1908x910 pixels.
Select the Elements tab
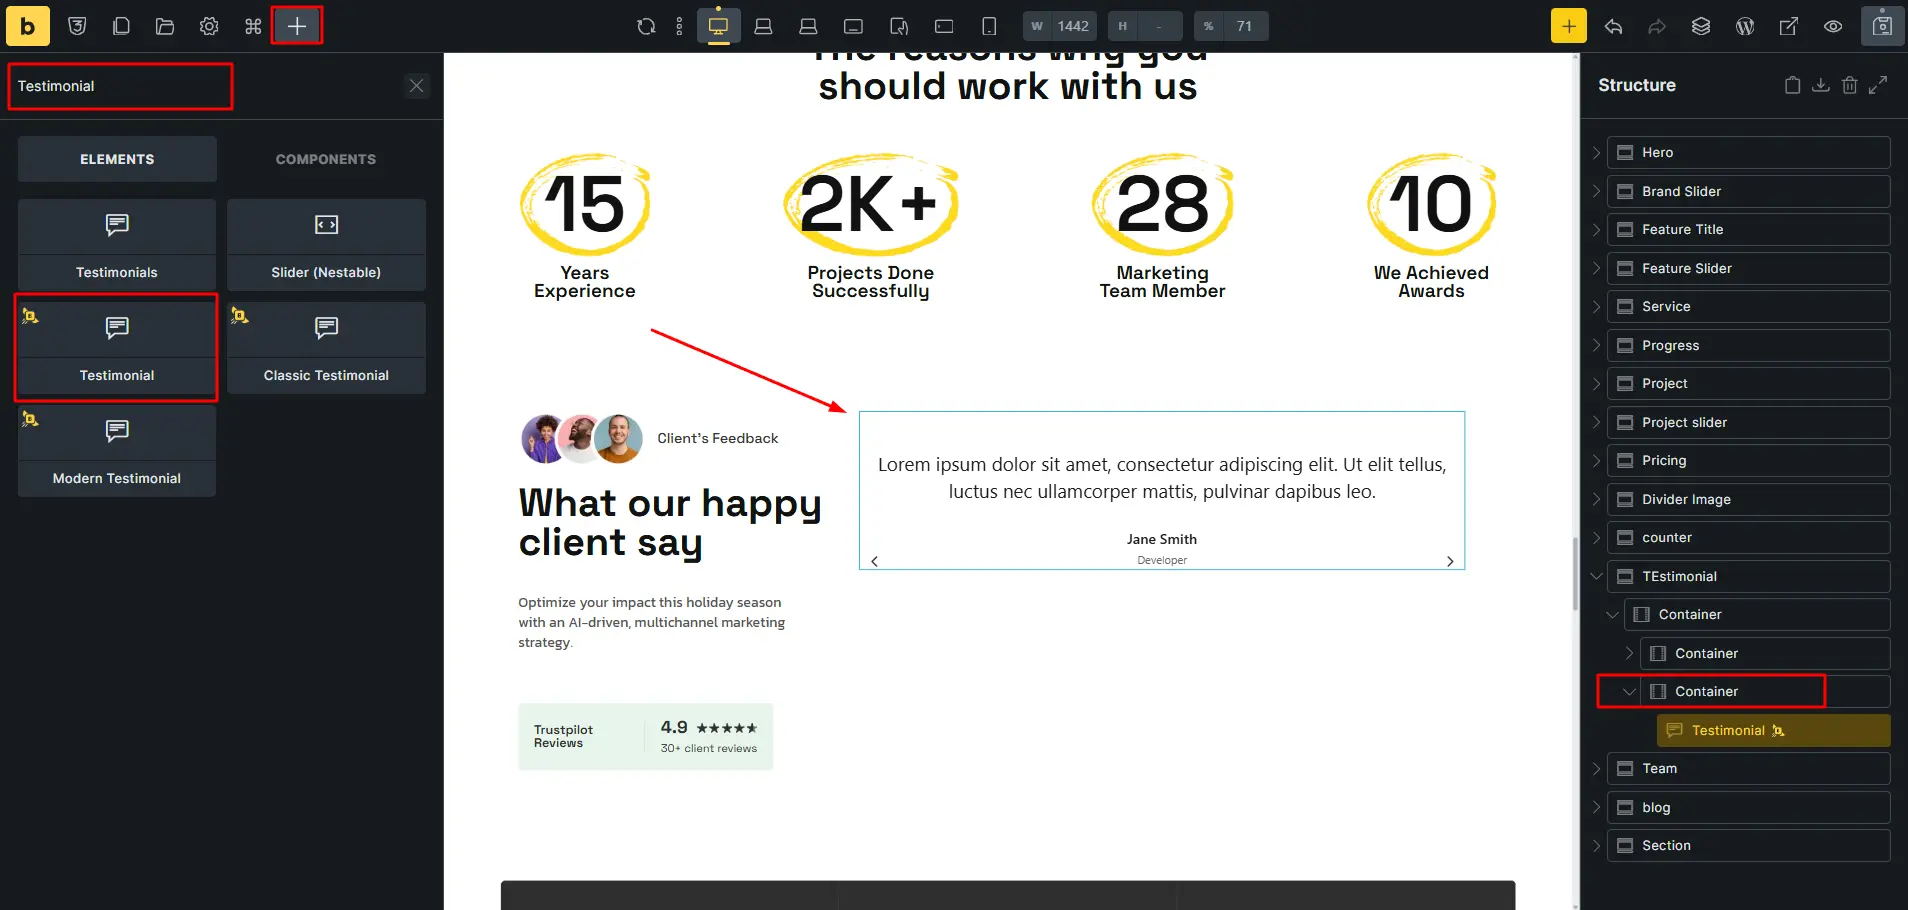pos(117,159)
